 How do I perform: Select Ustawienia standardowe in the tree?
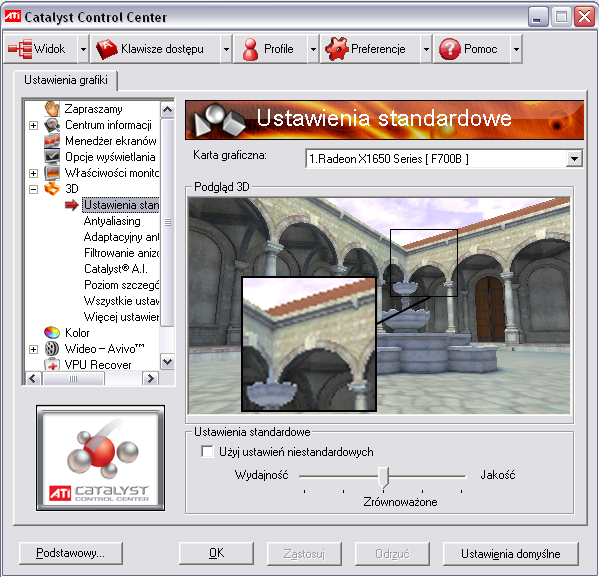(121, 205)
